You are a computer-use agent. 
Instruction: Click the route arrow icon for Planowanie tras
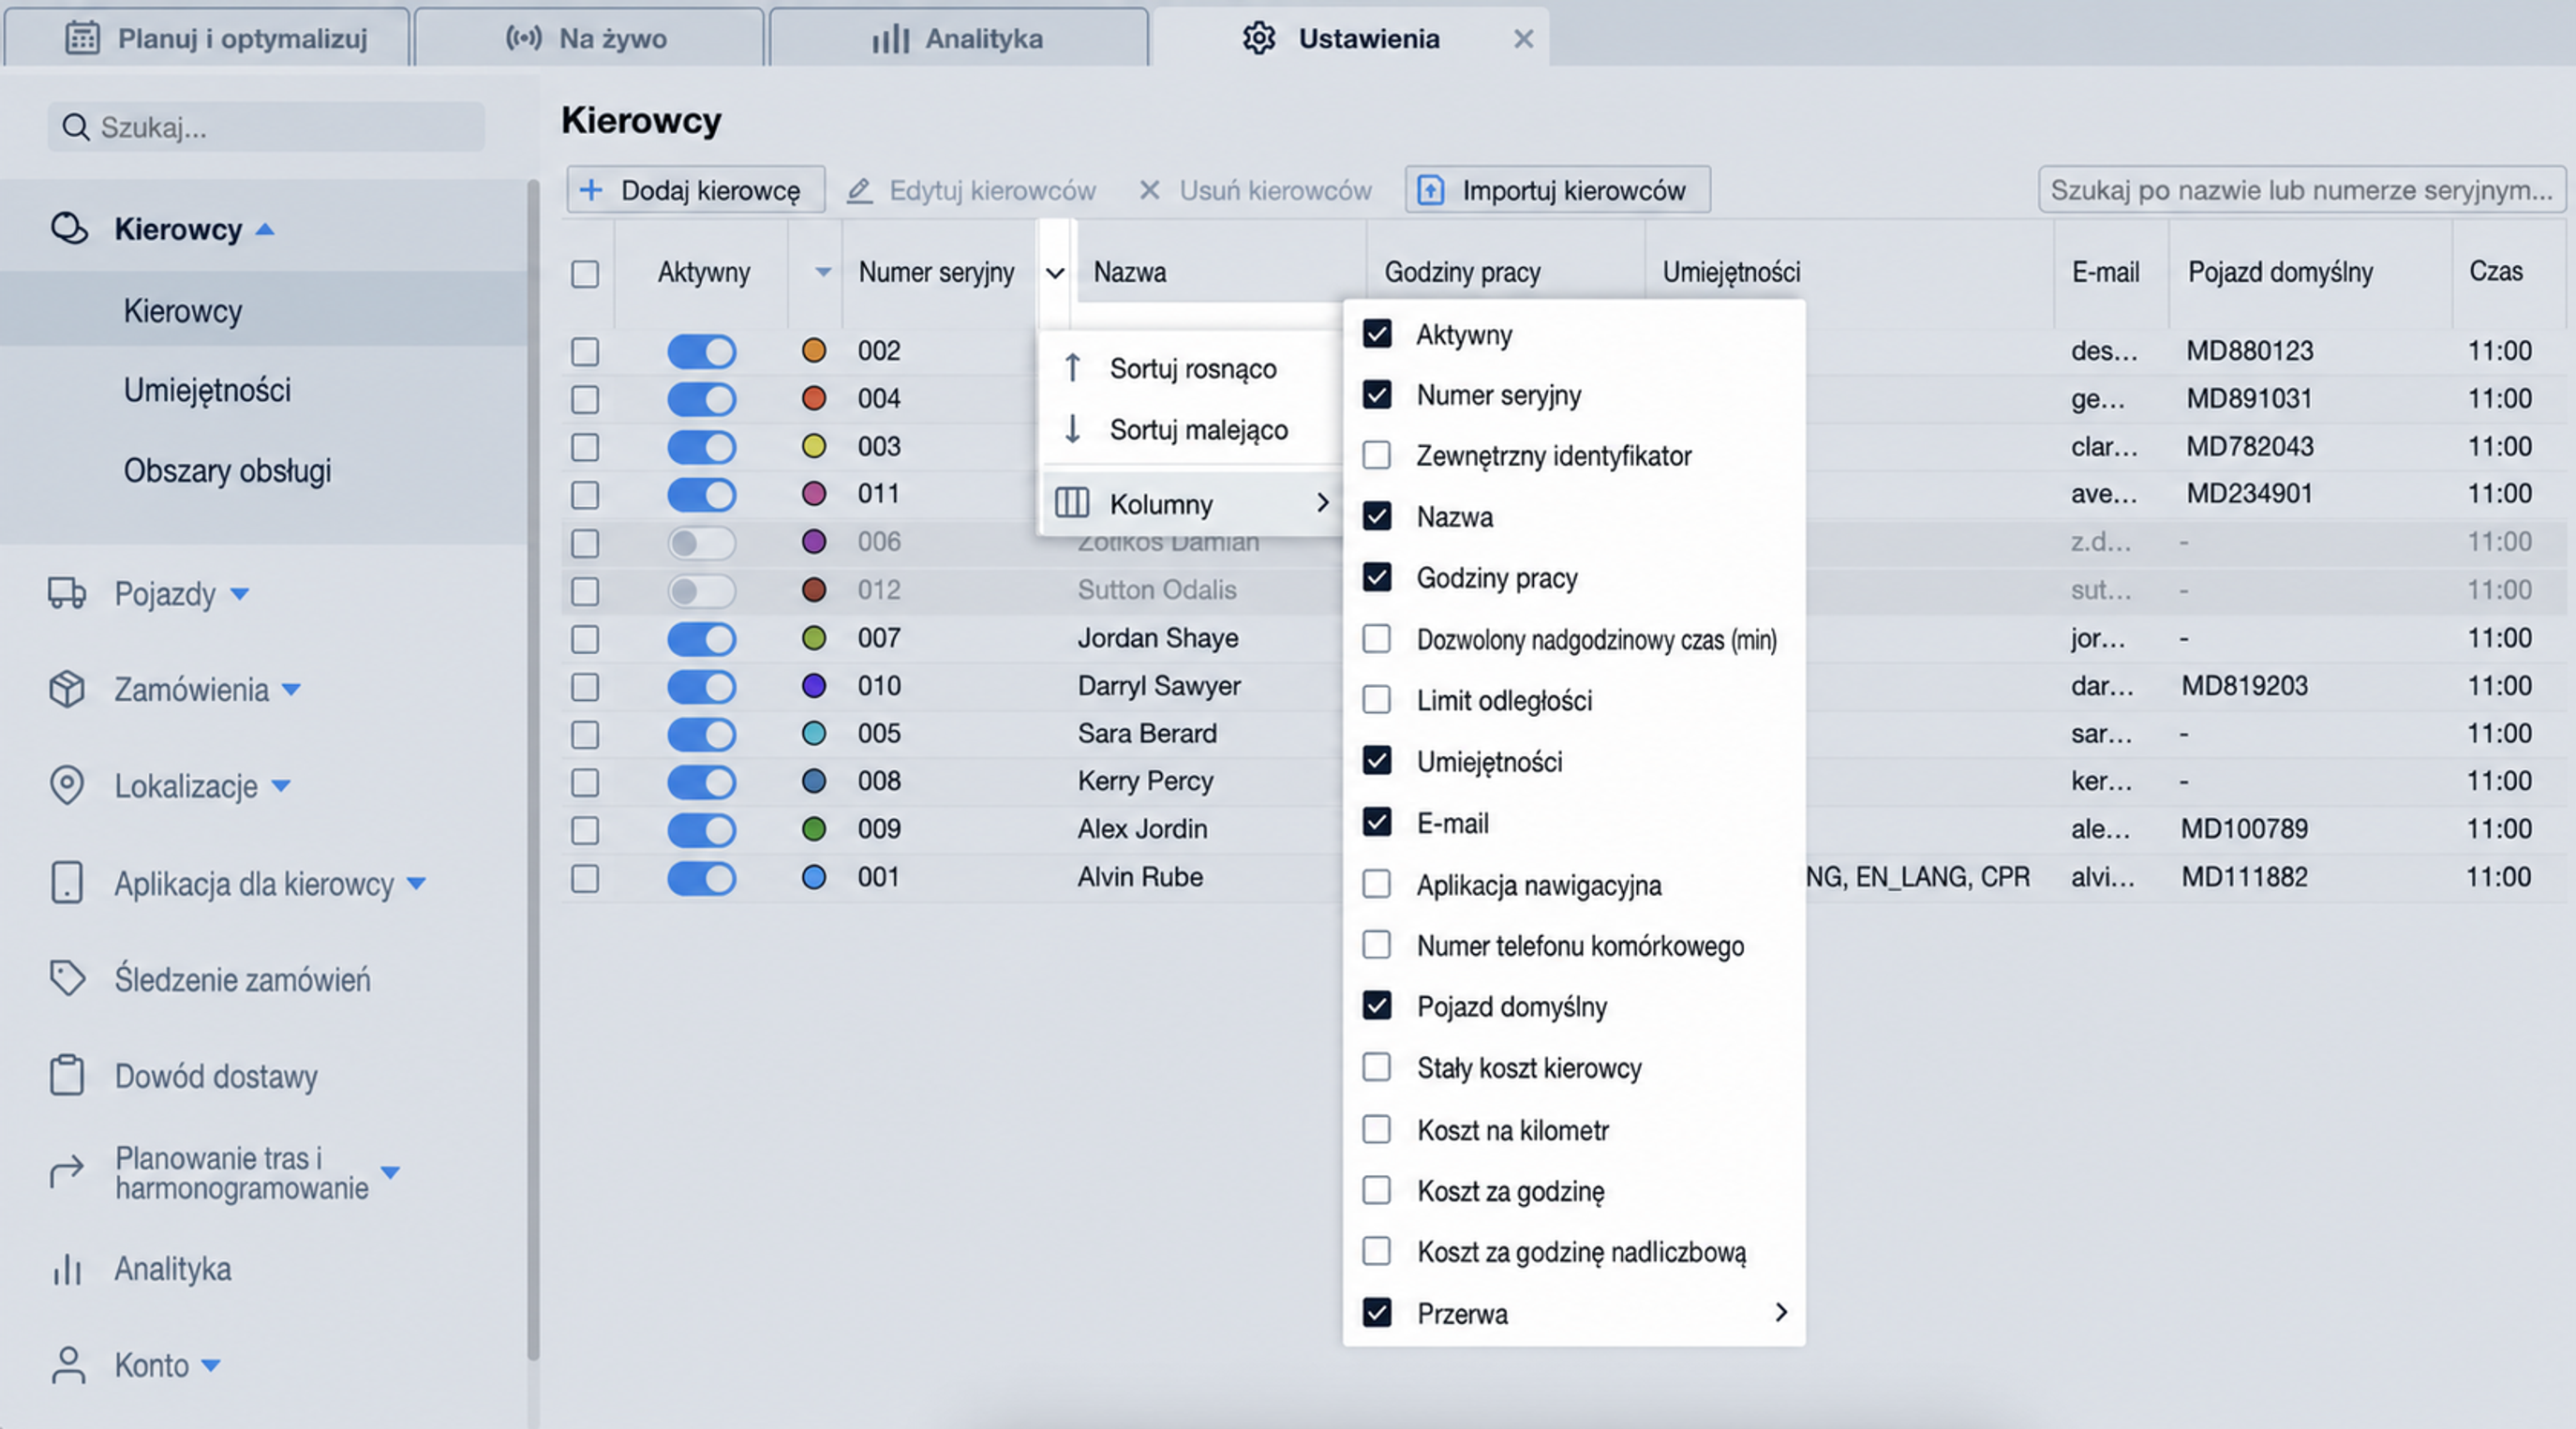67,1171
